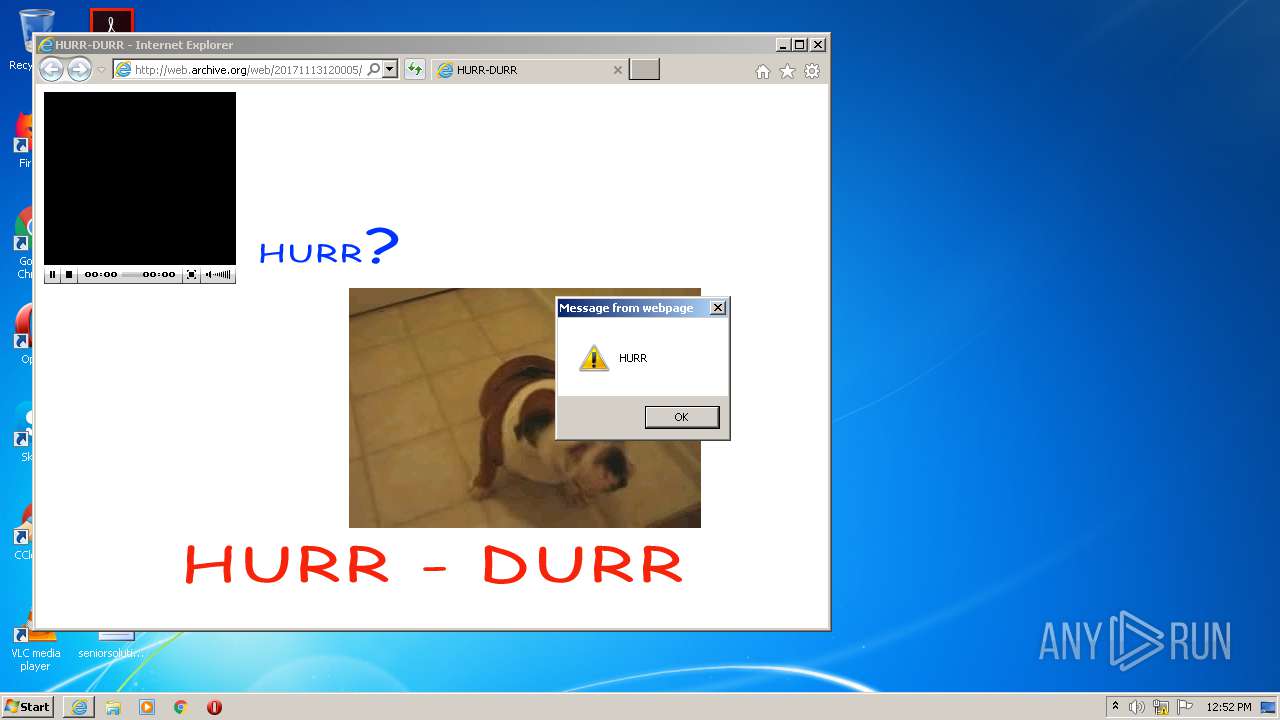This screenshot has width=1280, height=720.
Task: Click the address bar search magnifier
Action: pos(374,69)
